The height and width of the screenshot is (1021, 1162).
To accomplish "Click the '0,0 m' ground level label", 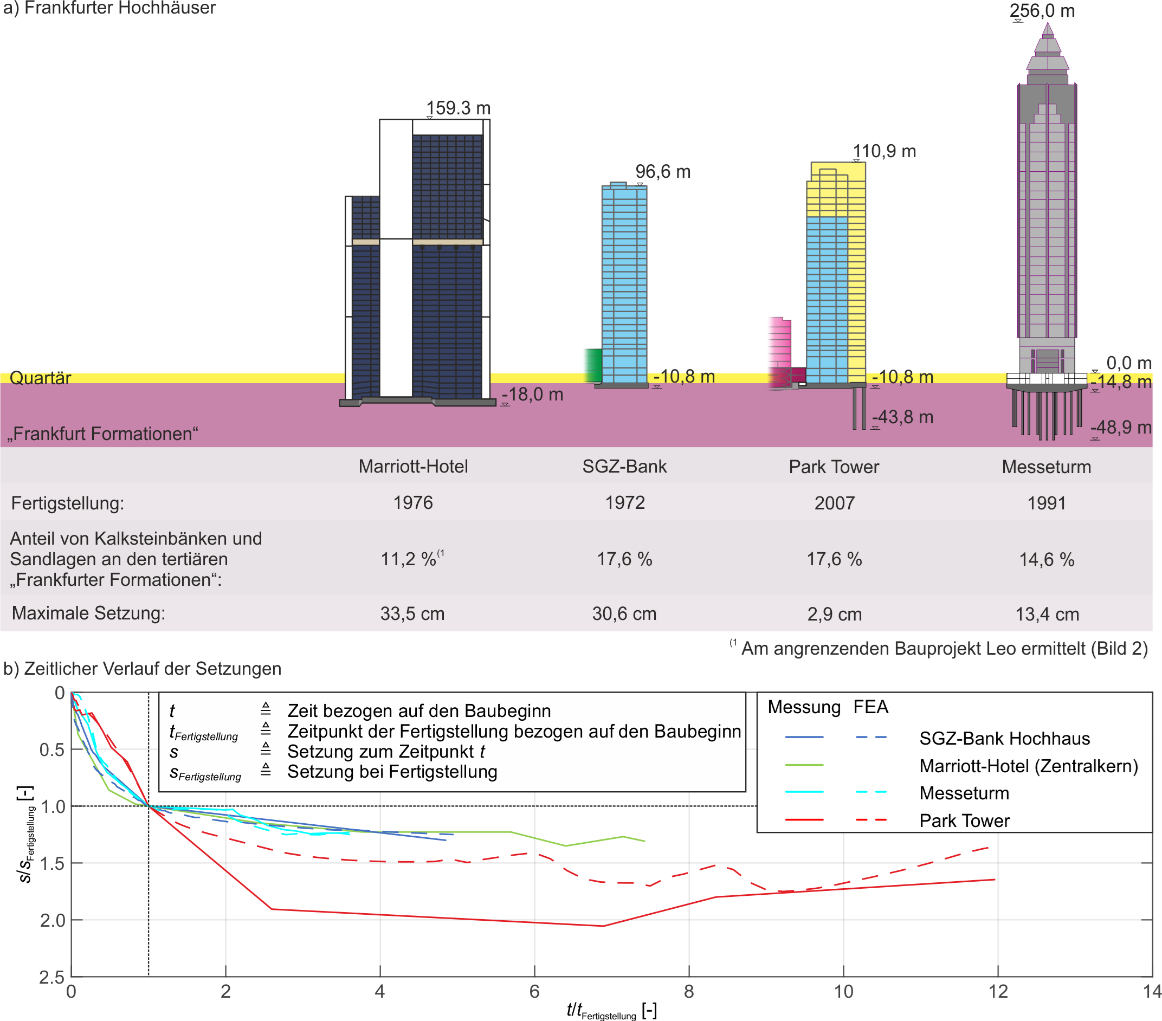I will click(1129, 363).
